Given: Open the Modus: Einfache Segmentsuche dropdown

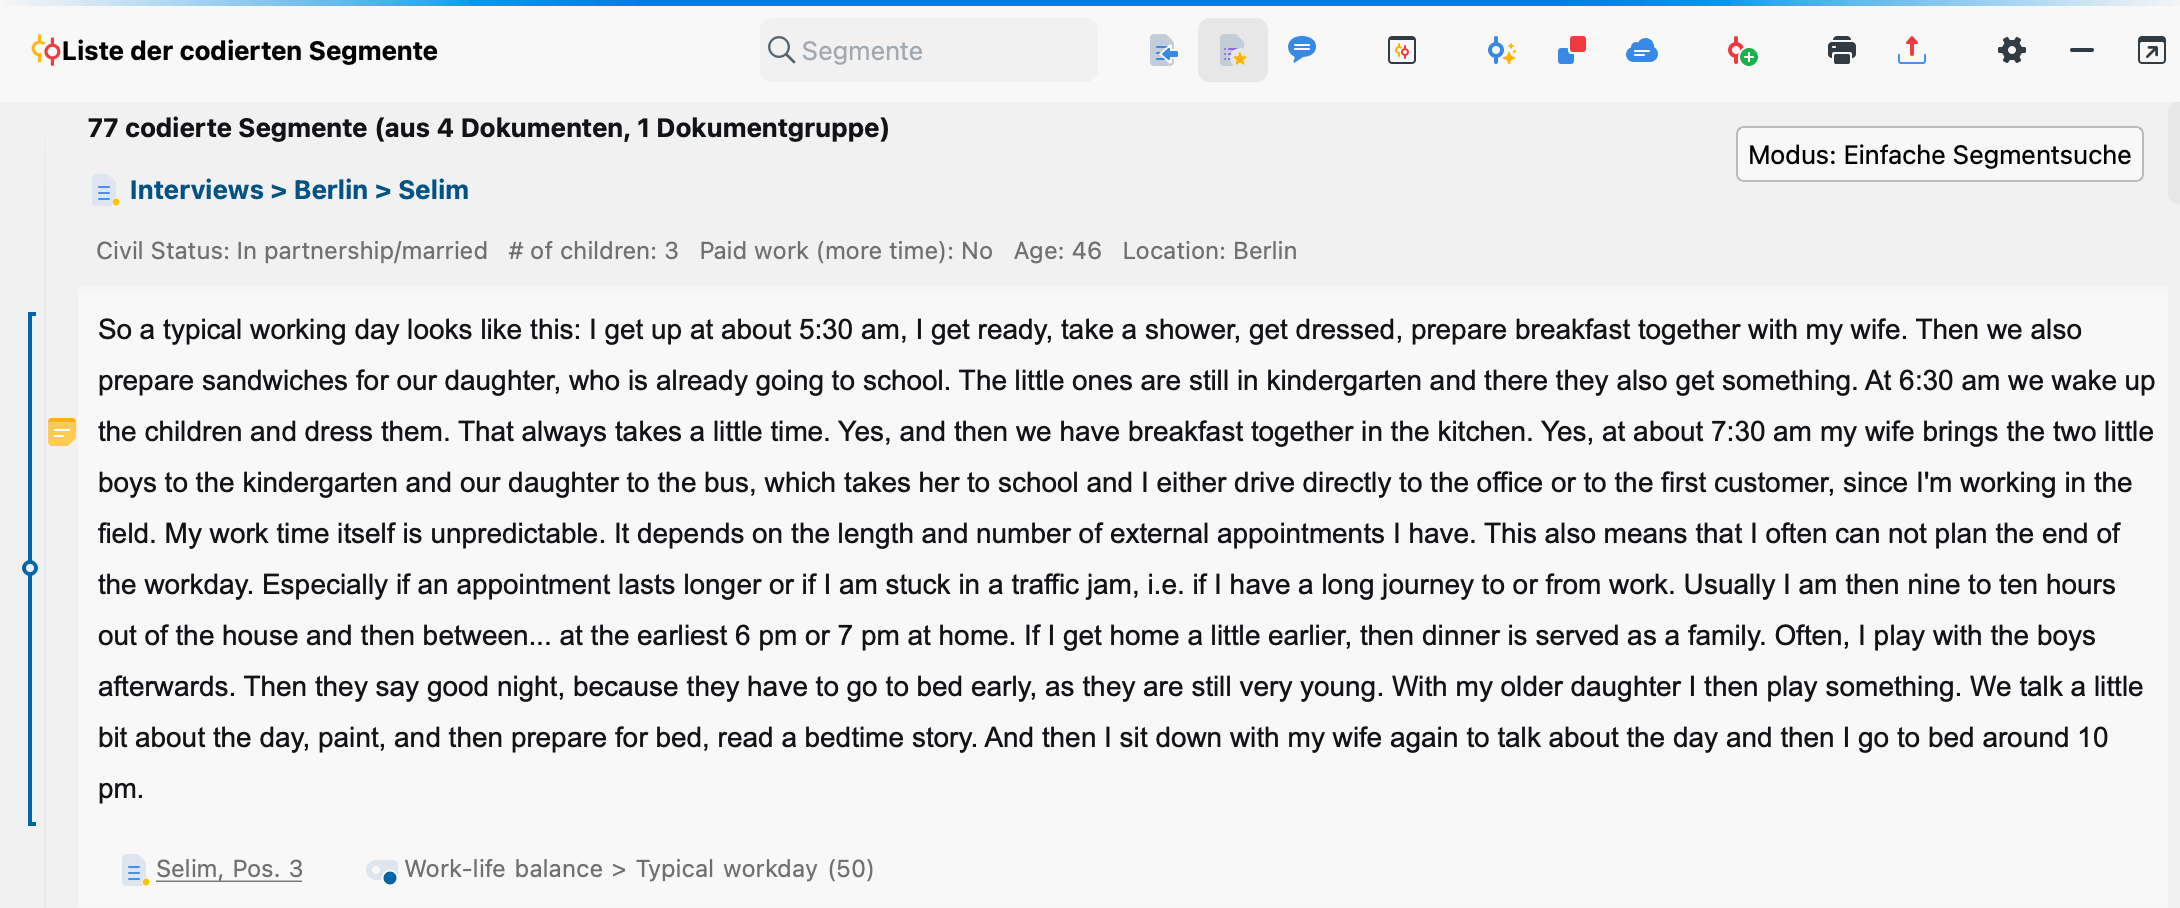Looking at the screenshot, I should [1940, 154].
